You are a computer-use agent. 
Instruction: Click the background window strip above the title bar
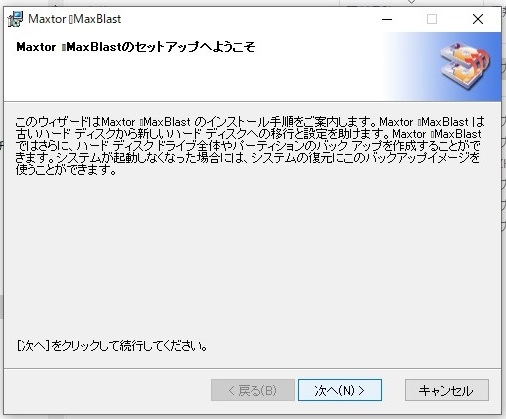coord(252,2)
